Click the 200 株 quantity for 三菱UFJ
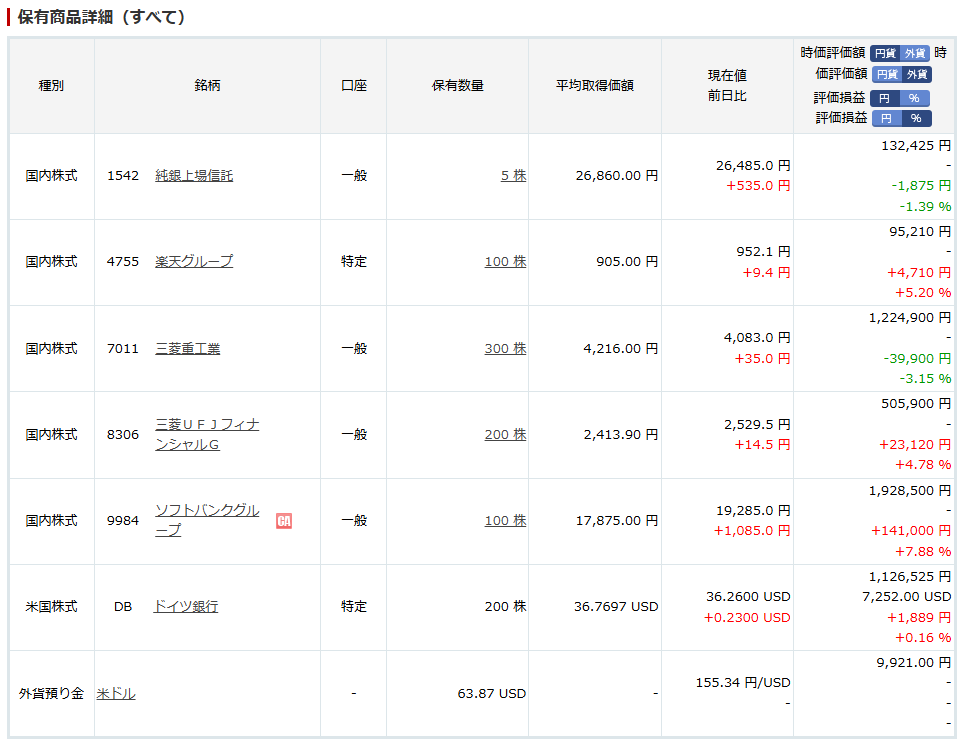 [x=505, y=435]
